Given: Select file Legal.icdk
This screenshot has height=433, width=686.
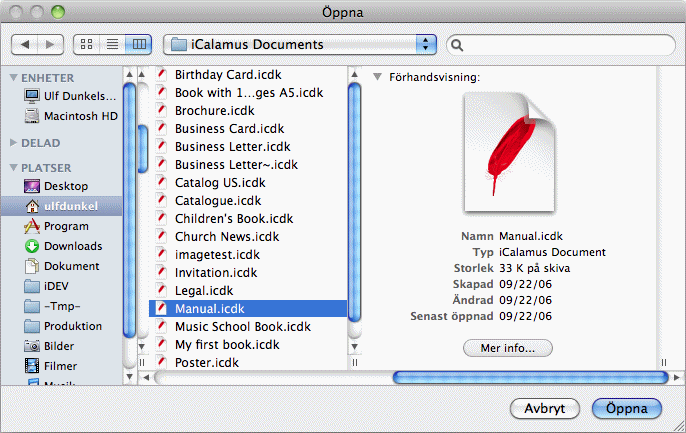Looking at the screenshot, I should coord(248,290).
